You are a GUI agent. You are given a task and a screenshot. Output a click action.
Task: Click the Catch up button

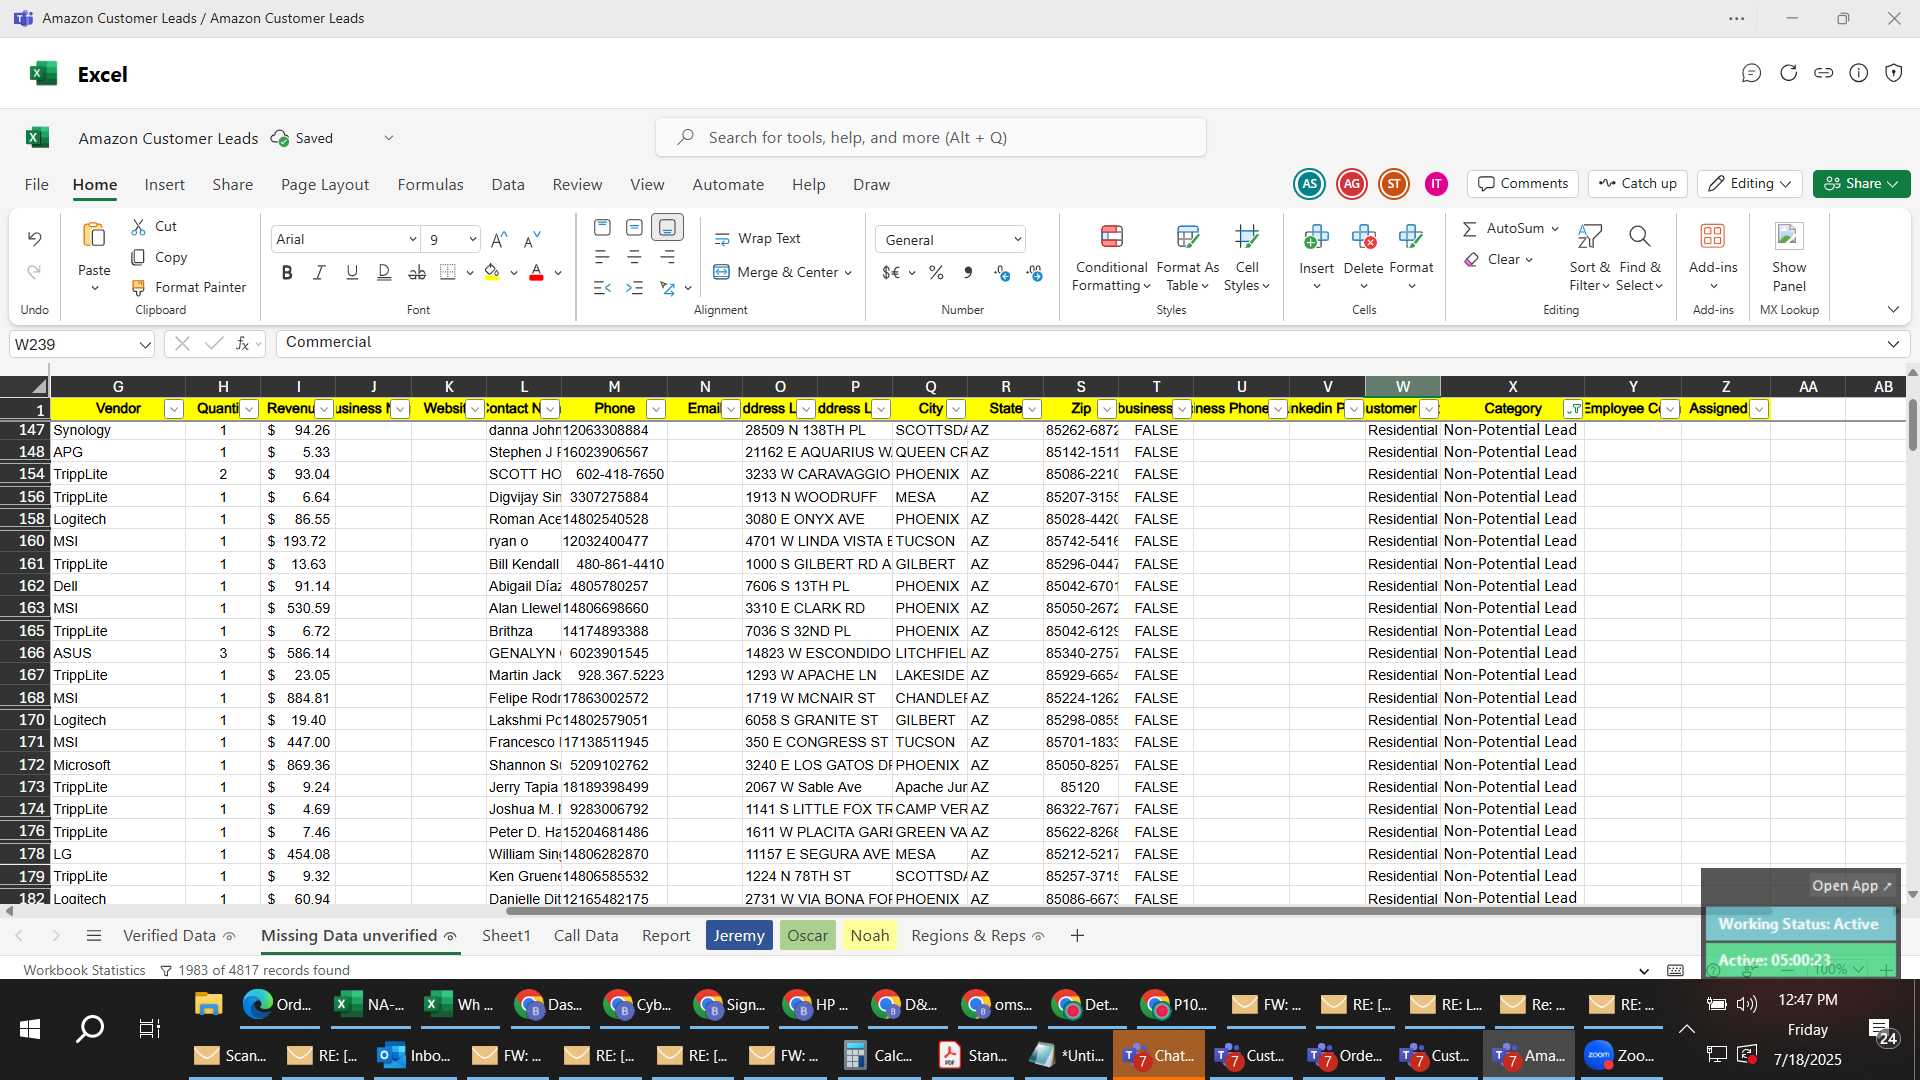click(x=1638, y=184)
